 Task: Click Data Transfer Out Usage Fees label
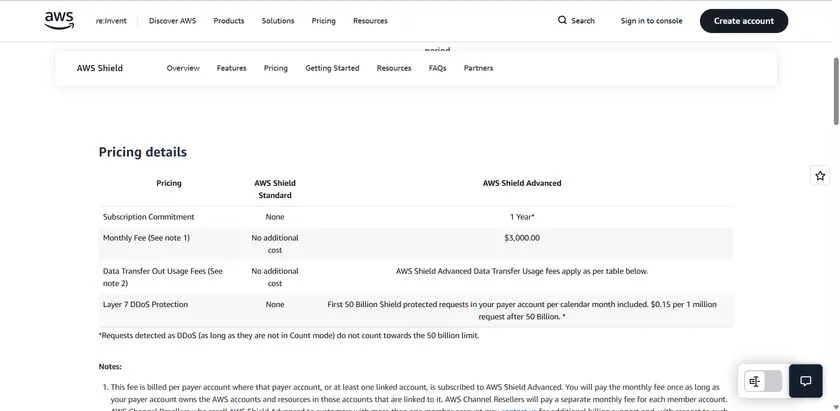163,277
